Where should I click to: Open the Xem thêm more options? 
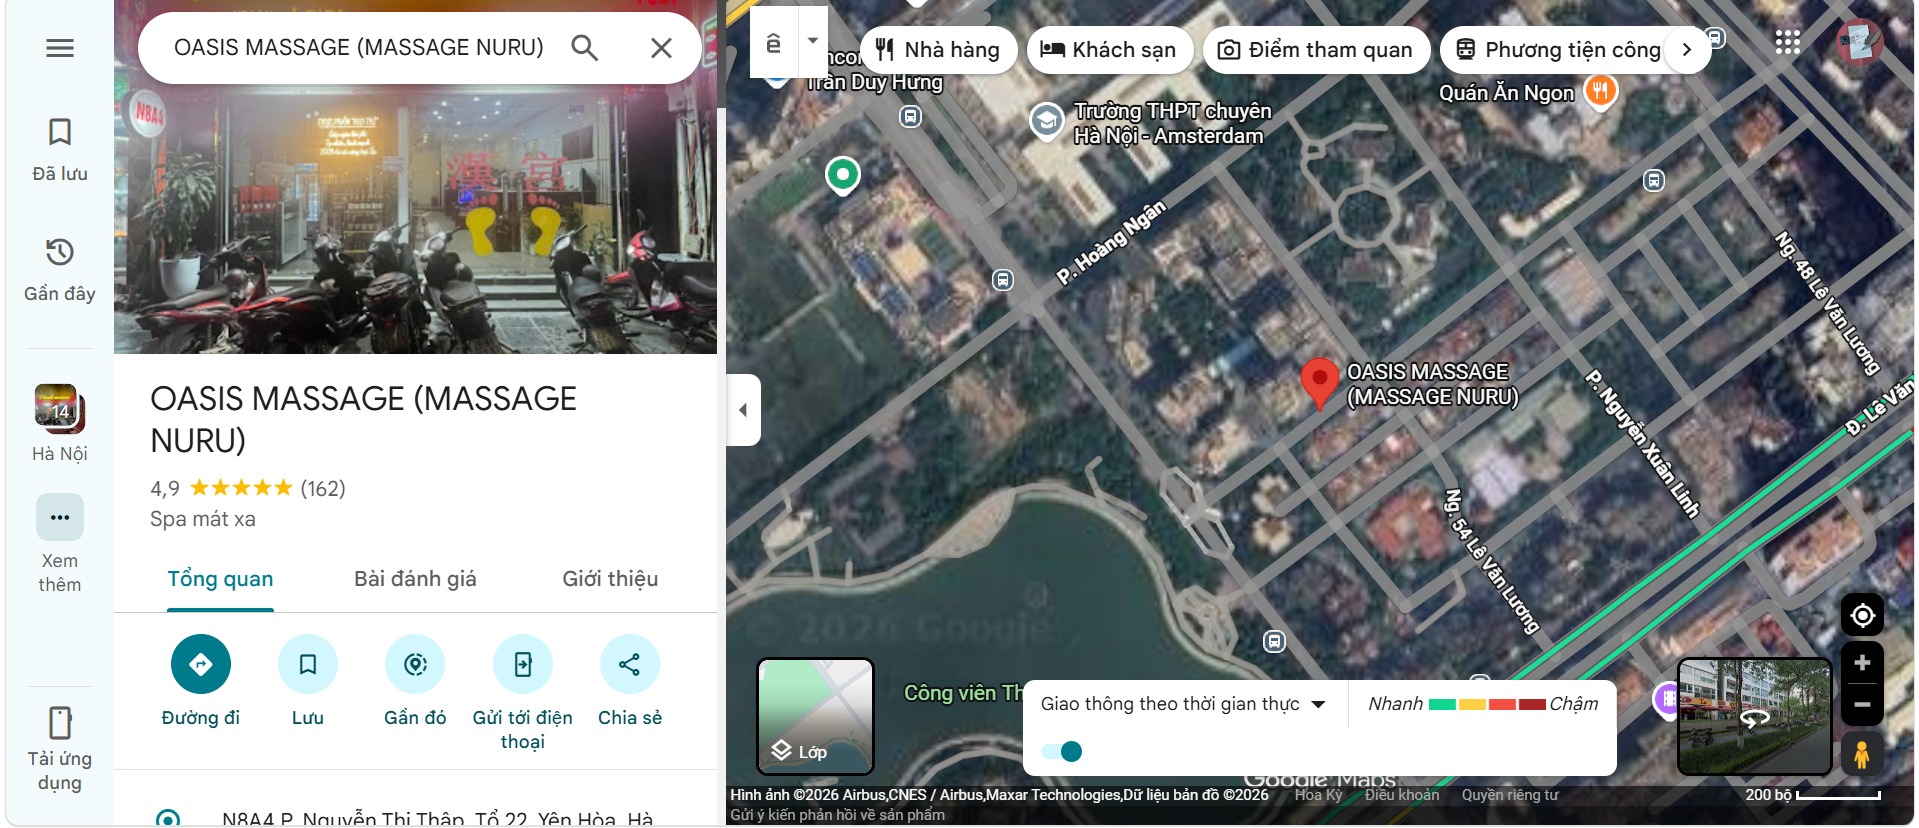coord(60,544)
